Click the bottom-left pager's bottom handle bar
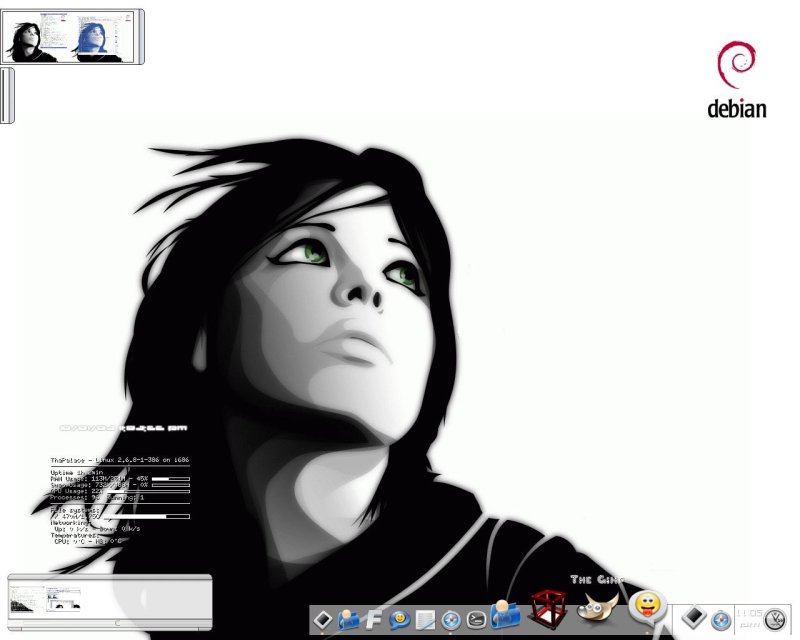The image size is (800, 640). coord(110,623)
